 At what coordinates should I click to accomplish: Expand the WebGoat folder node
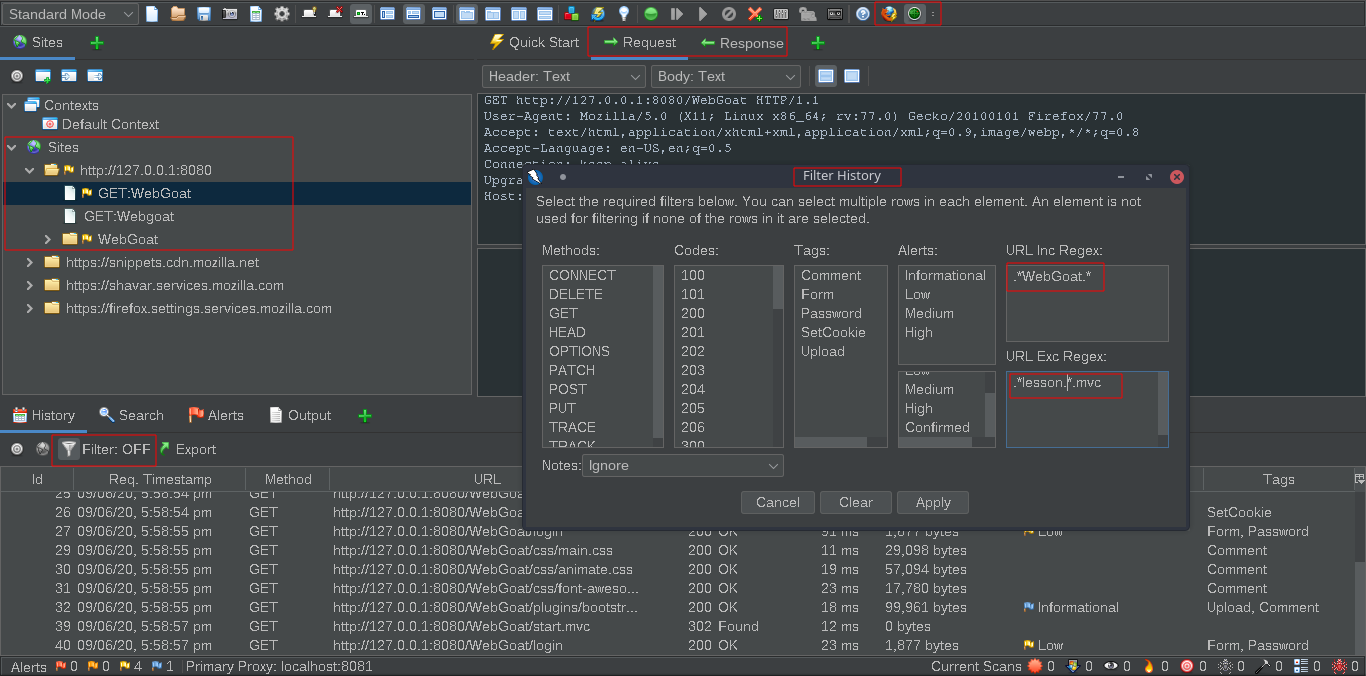coord(48,239)
